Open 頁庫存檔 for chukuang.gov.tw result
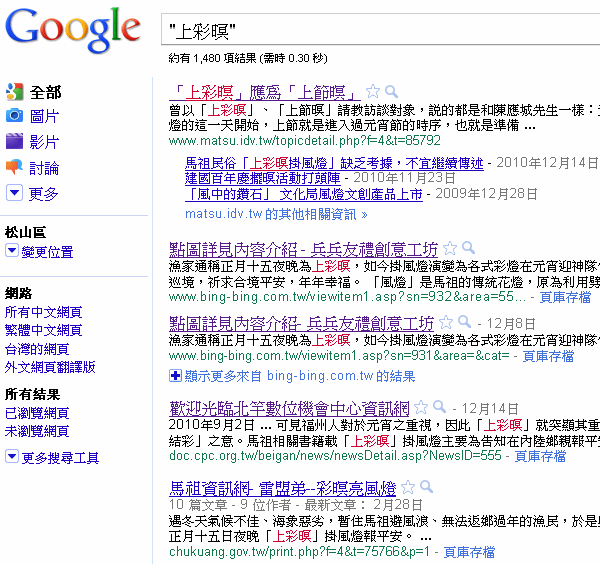The image size is (600, 564). (469, 552)
